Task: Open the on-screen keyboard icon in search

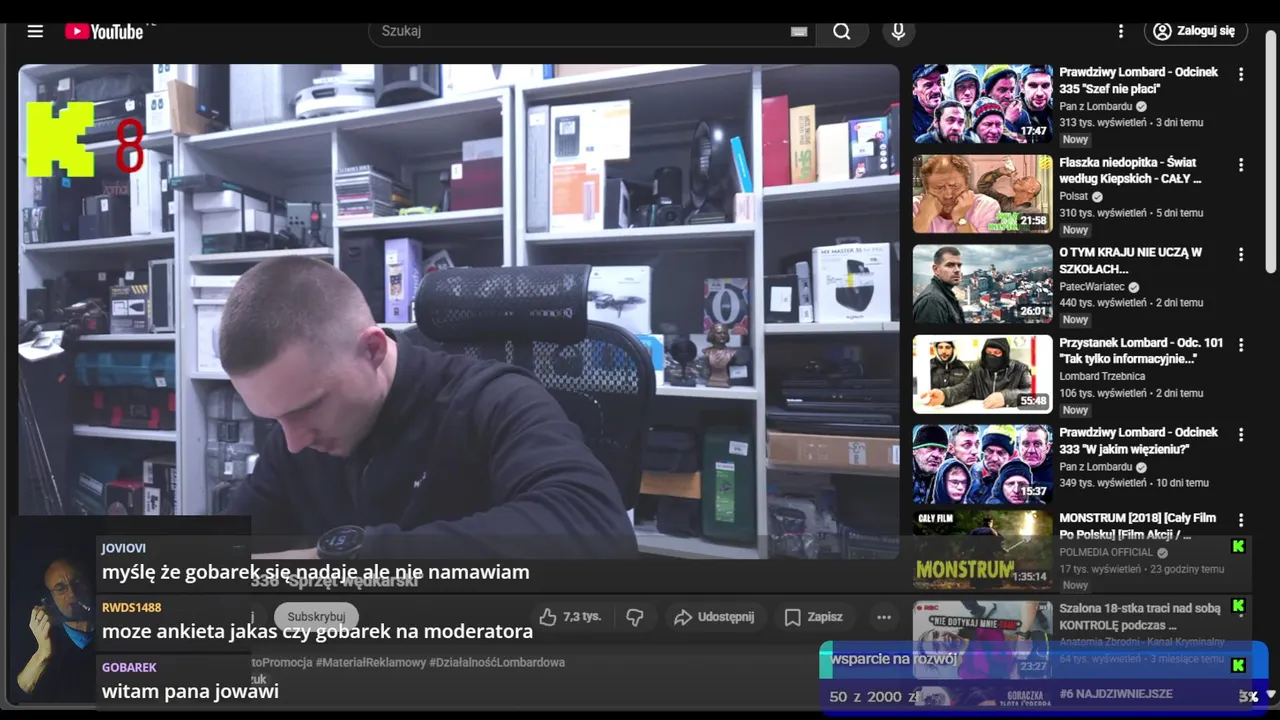Action: [799, 32]
